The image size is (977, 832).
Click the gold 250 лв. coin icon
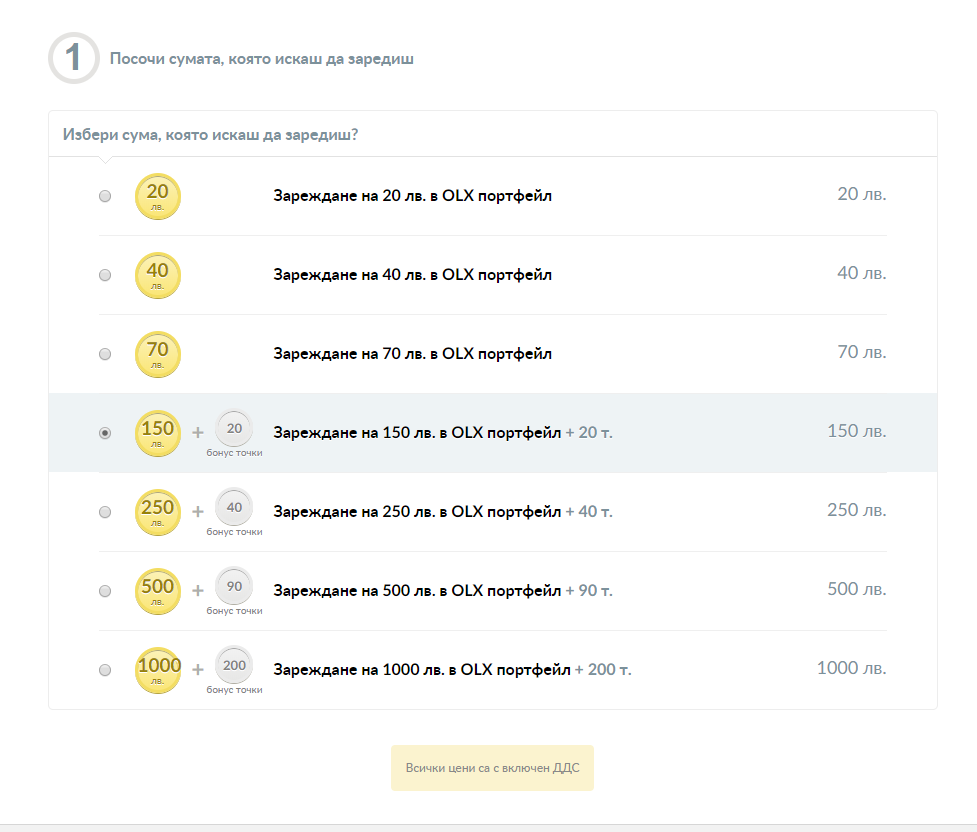[158, 512]
